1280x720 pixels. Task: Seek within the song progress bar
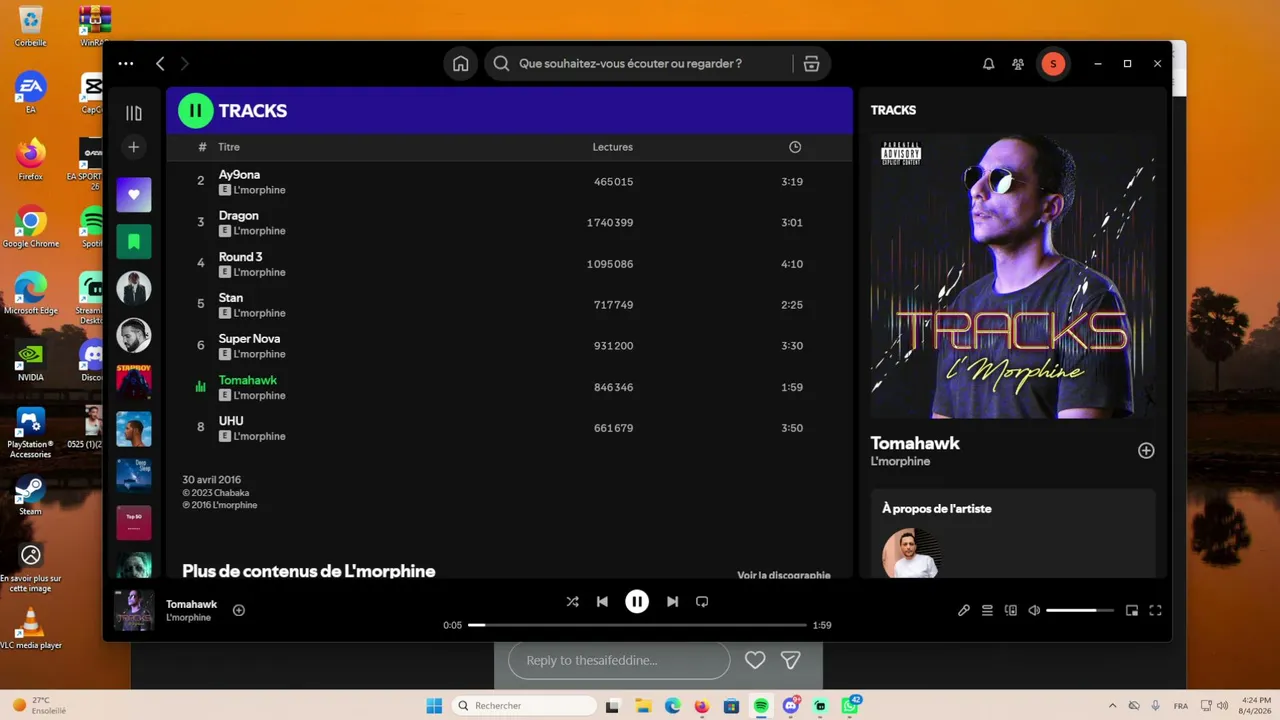(x=637, y=625)
